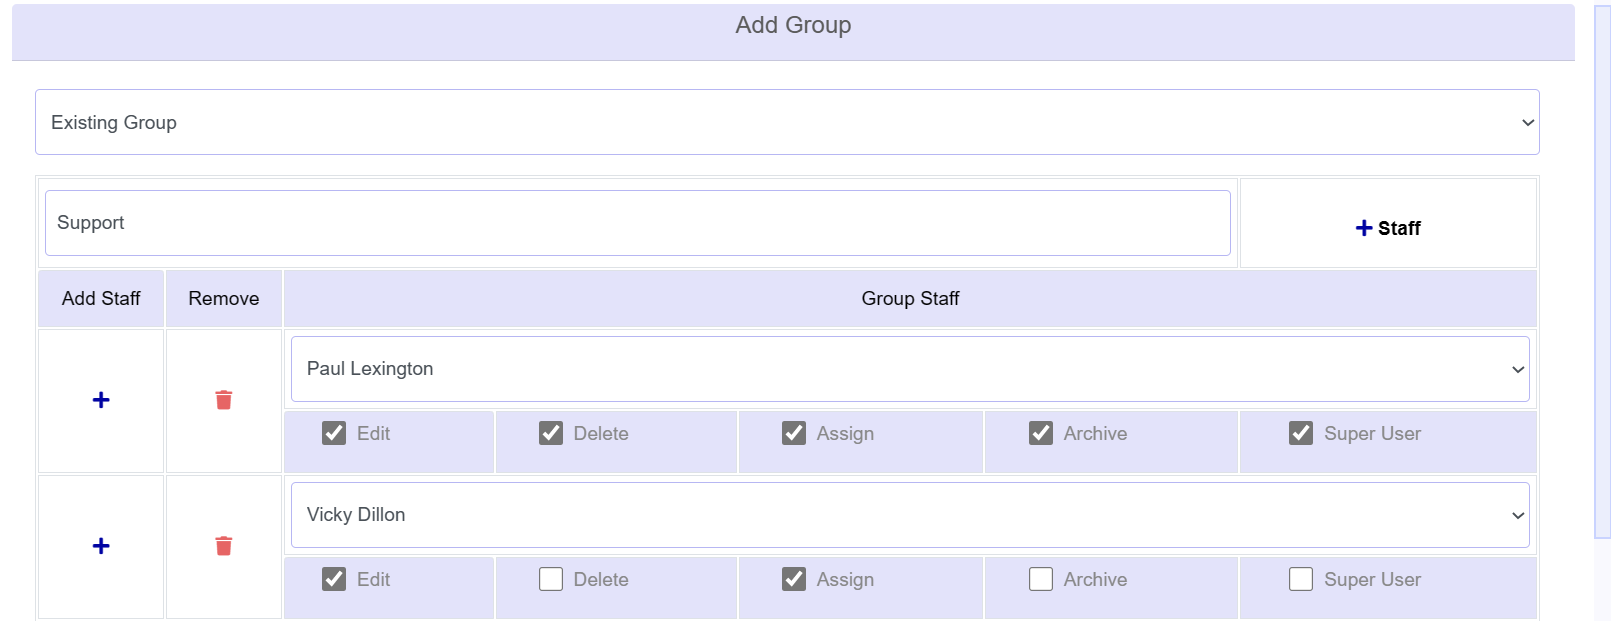Uncheck Edit permission for Paul Lexington

coord(334,433)
